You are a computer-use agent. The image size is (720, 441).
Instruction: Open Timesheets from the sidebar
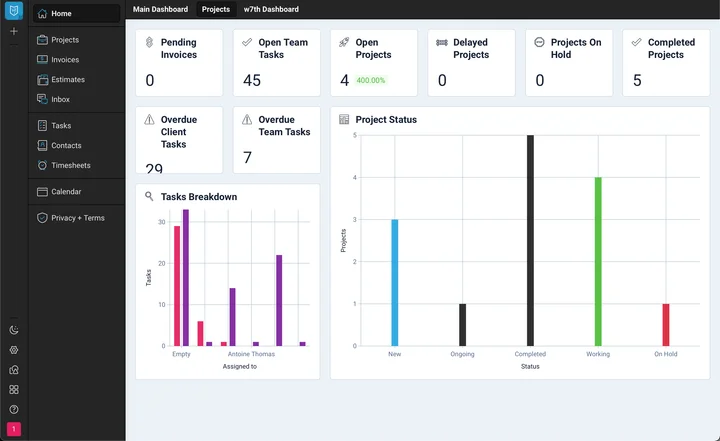point(70,165)
